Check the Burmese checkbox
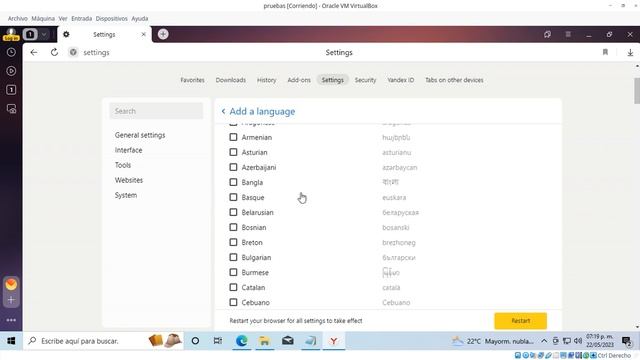Viewport: 640px width, 360px height. pos(233,272)
